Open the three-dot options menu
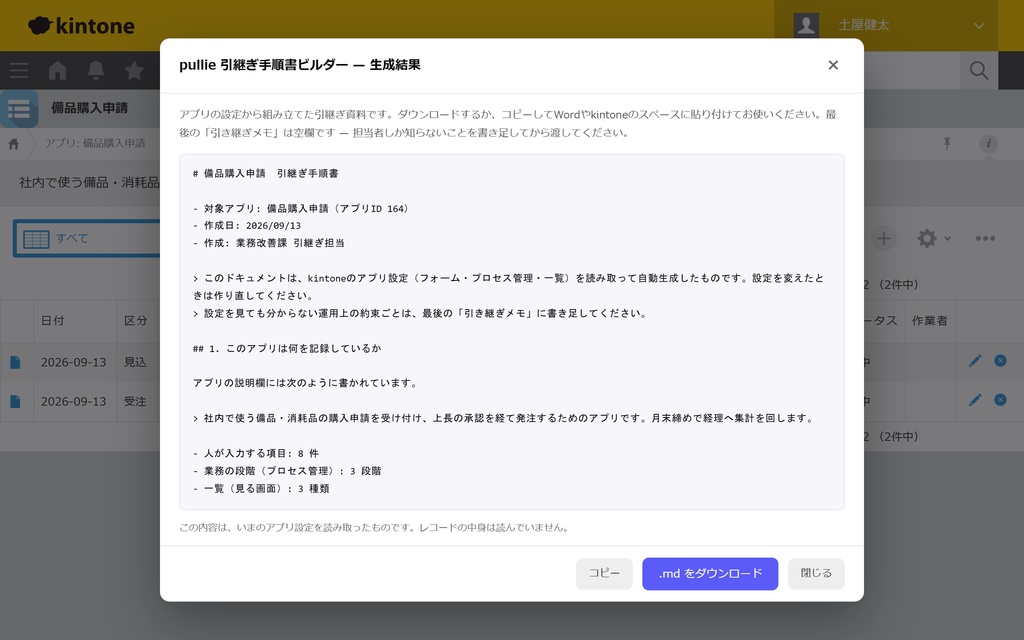 [985, 238]
